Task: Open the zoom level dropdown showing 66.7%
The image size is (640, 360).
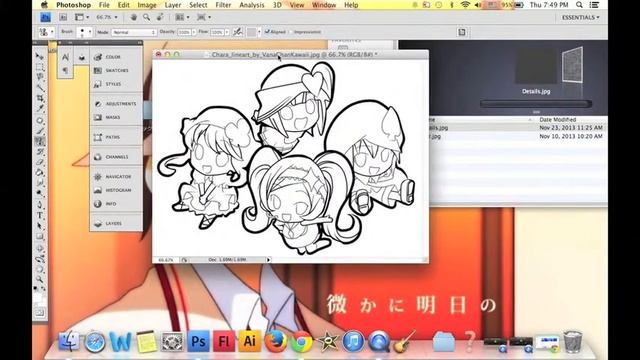Action: point(107,17)
